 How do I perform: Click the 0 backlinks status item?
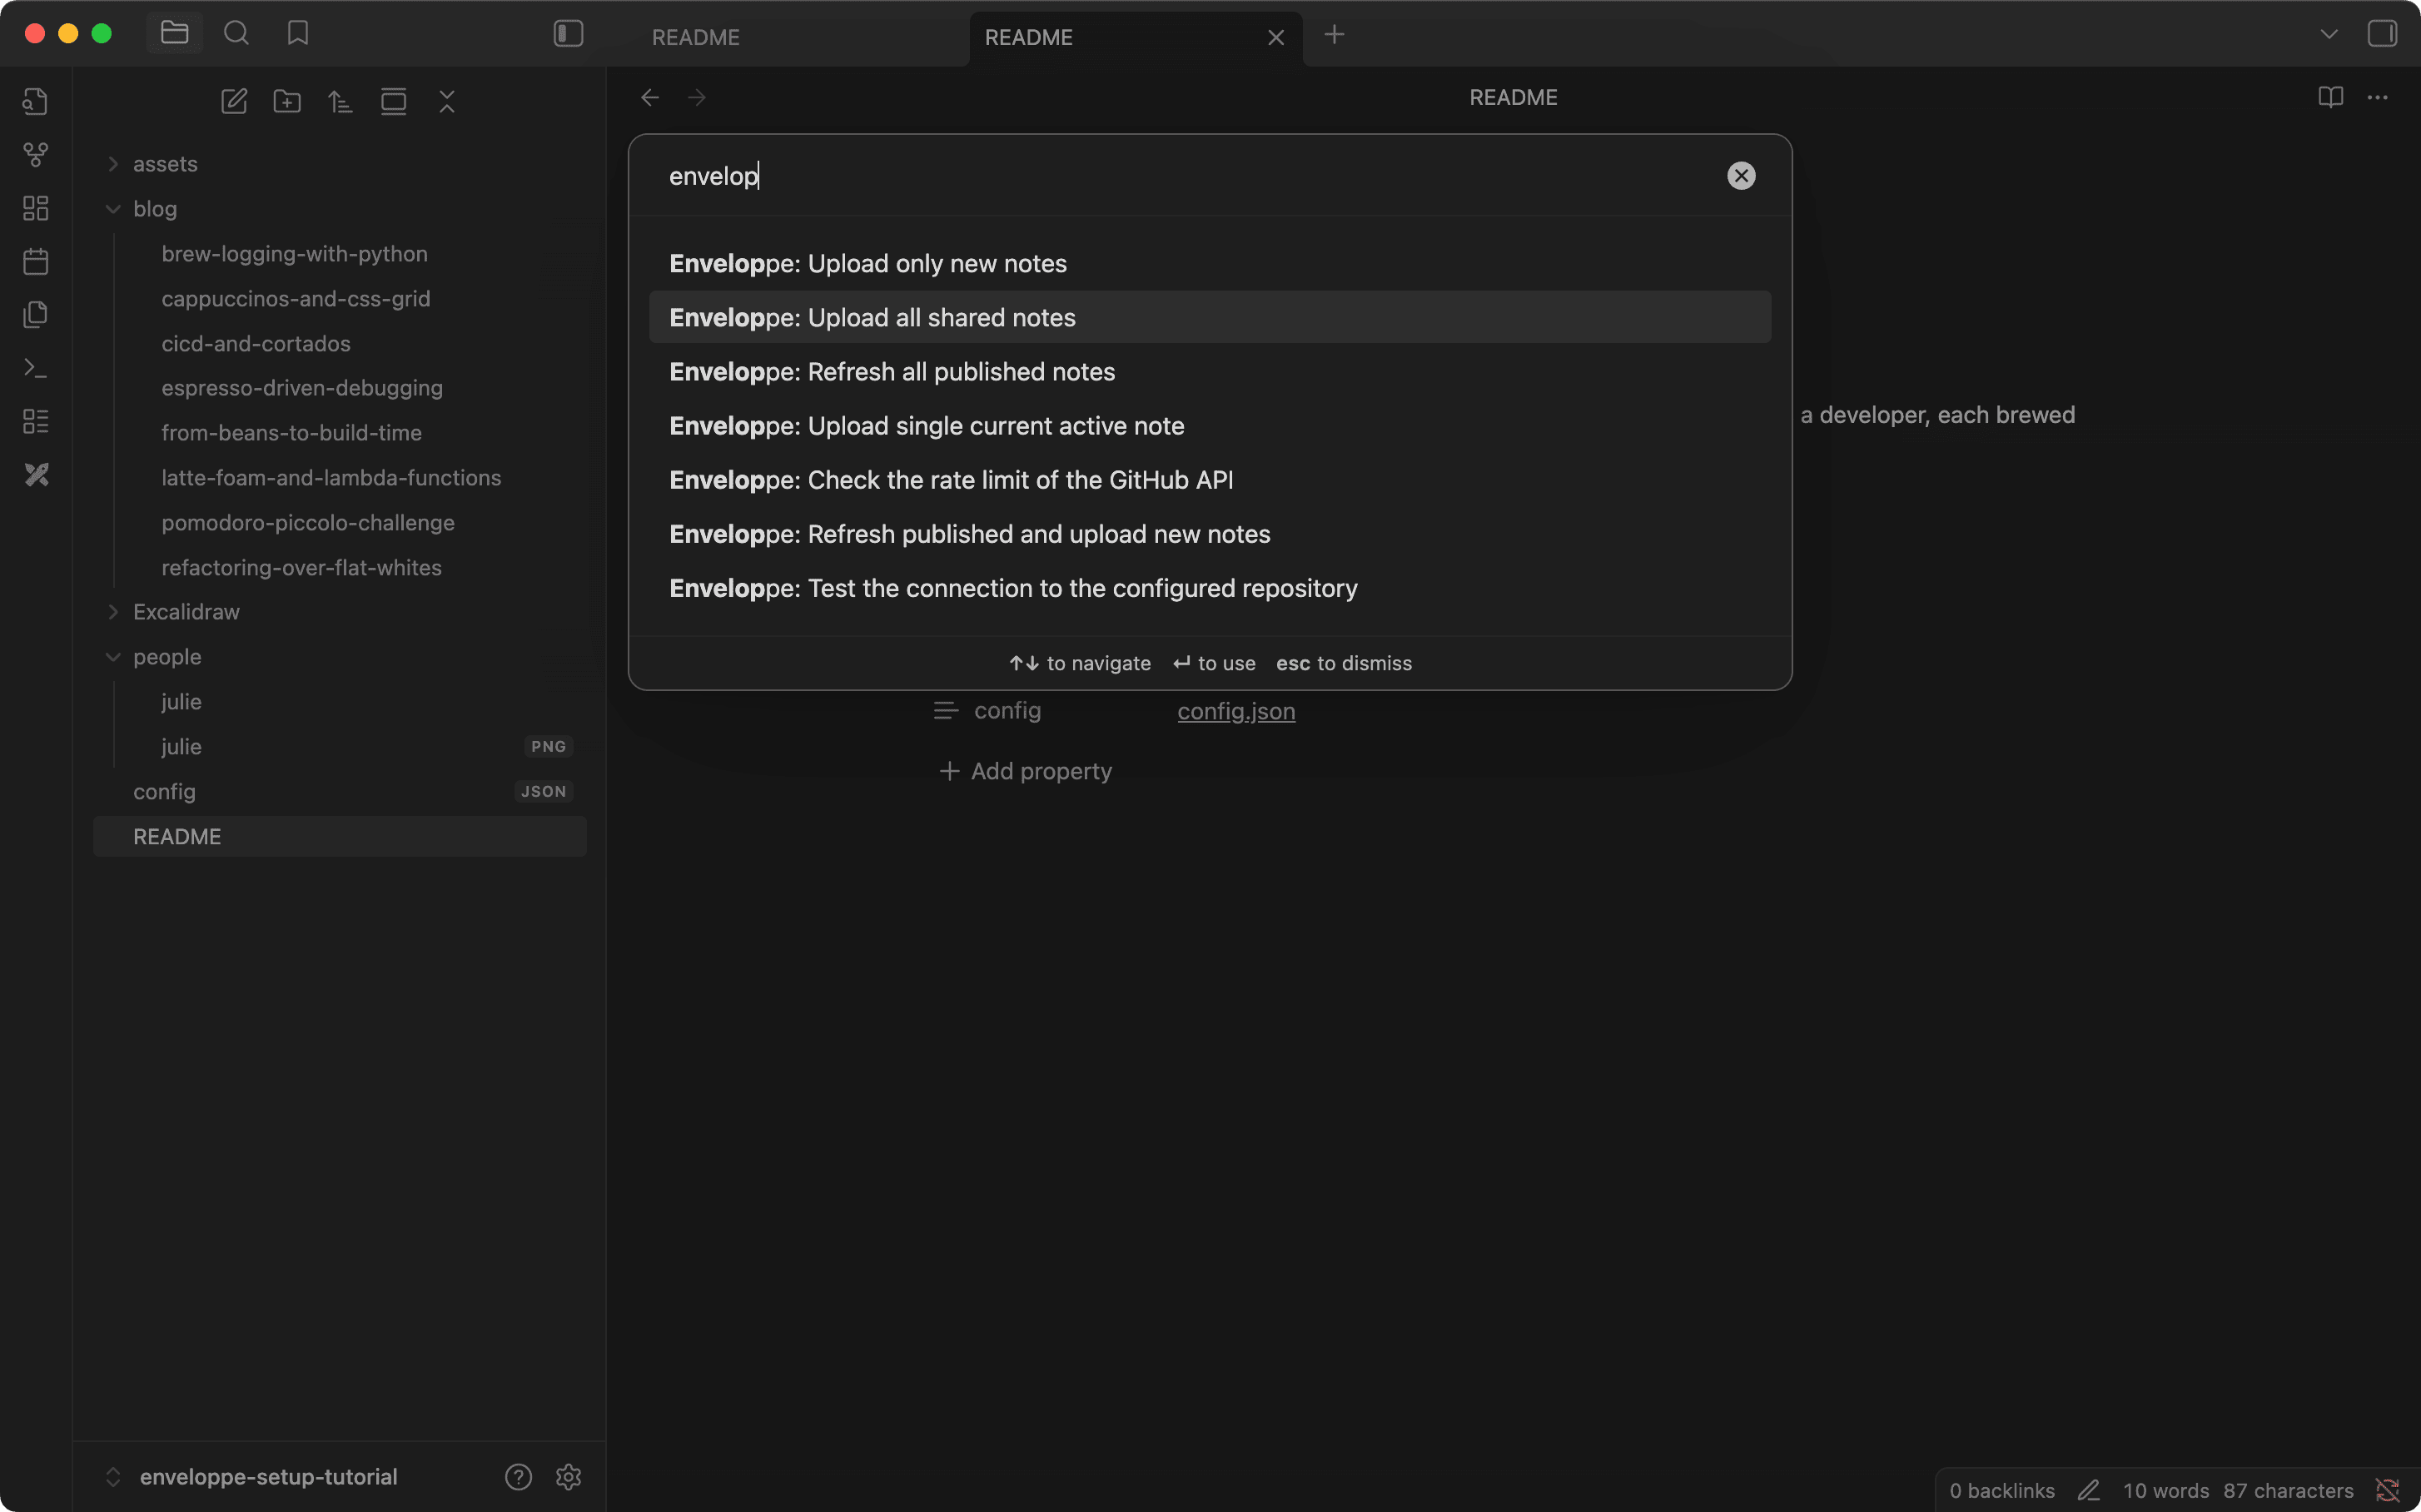[x=2002, y=1491]
